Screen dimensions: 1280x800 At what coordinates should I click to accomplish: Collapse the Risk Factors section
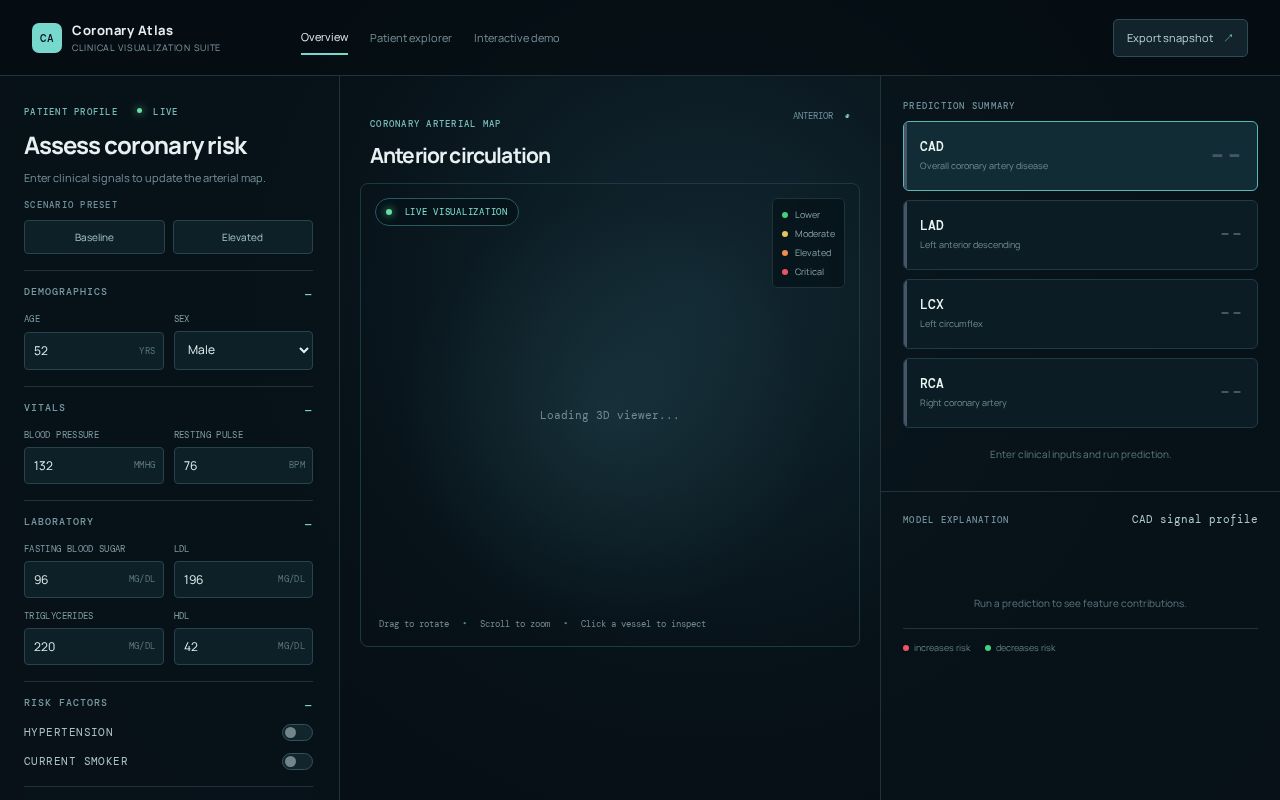(x=308, y=706)
